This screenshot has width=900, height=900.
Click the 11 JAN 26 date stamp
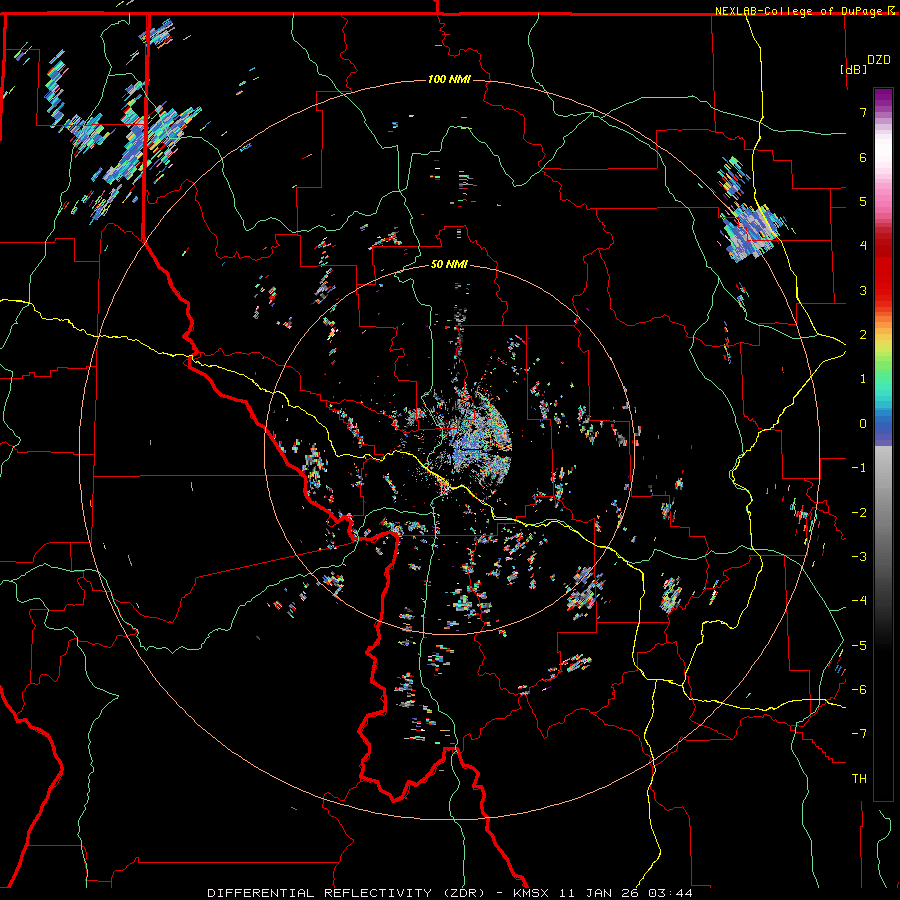[x=601, y=893]
